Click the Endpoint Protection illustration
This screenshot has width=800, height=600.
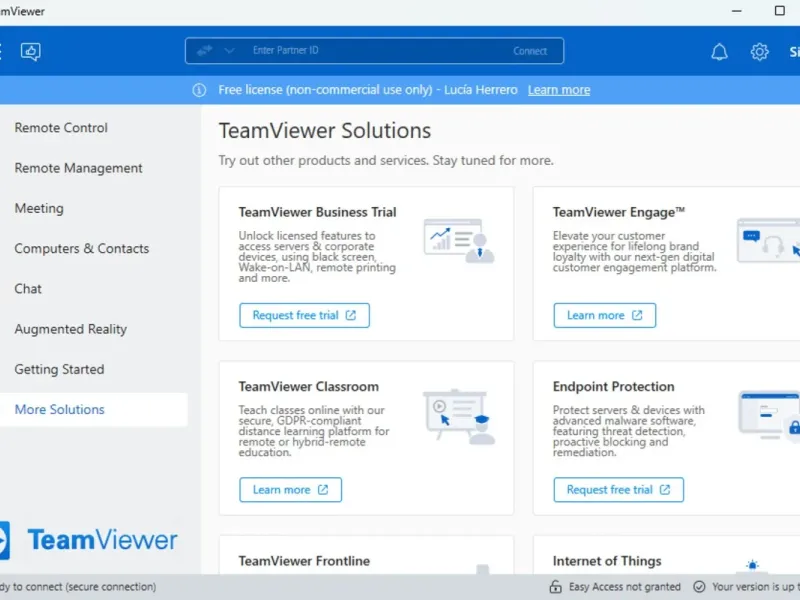click(x=769, y=415)
